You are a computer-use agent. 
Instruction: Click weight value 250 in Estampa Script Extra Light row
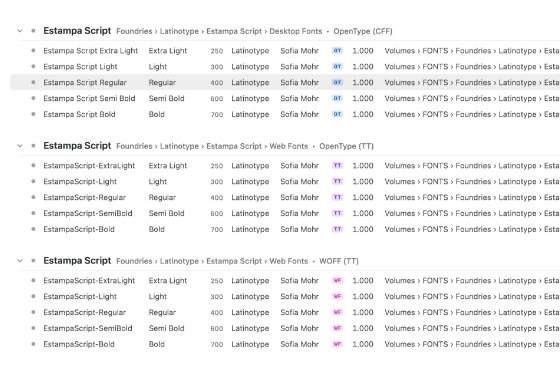[x=217, y=51]
